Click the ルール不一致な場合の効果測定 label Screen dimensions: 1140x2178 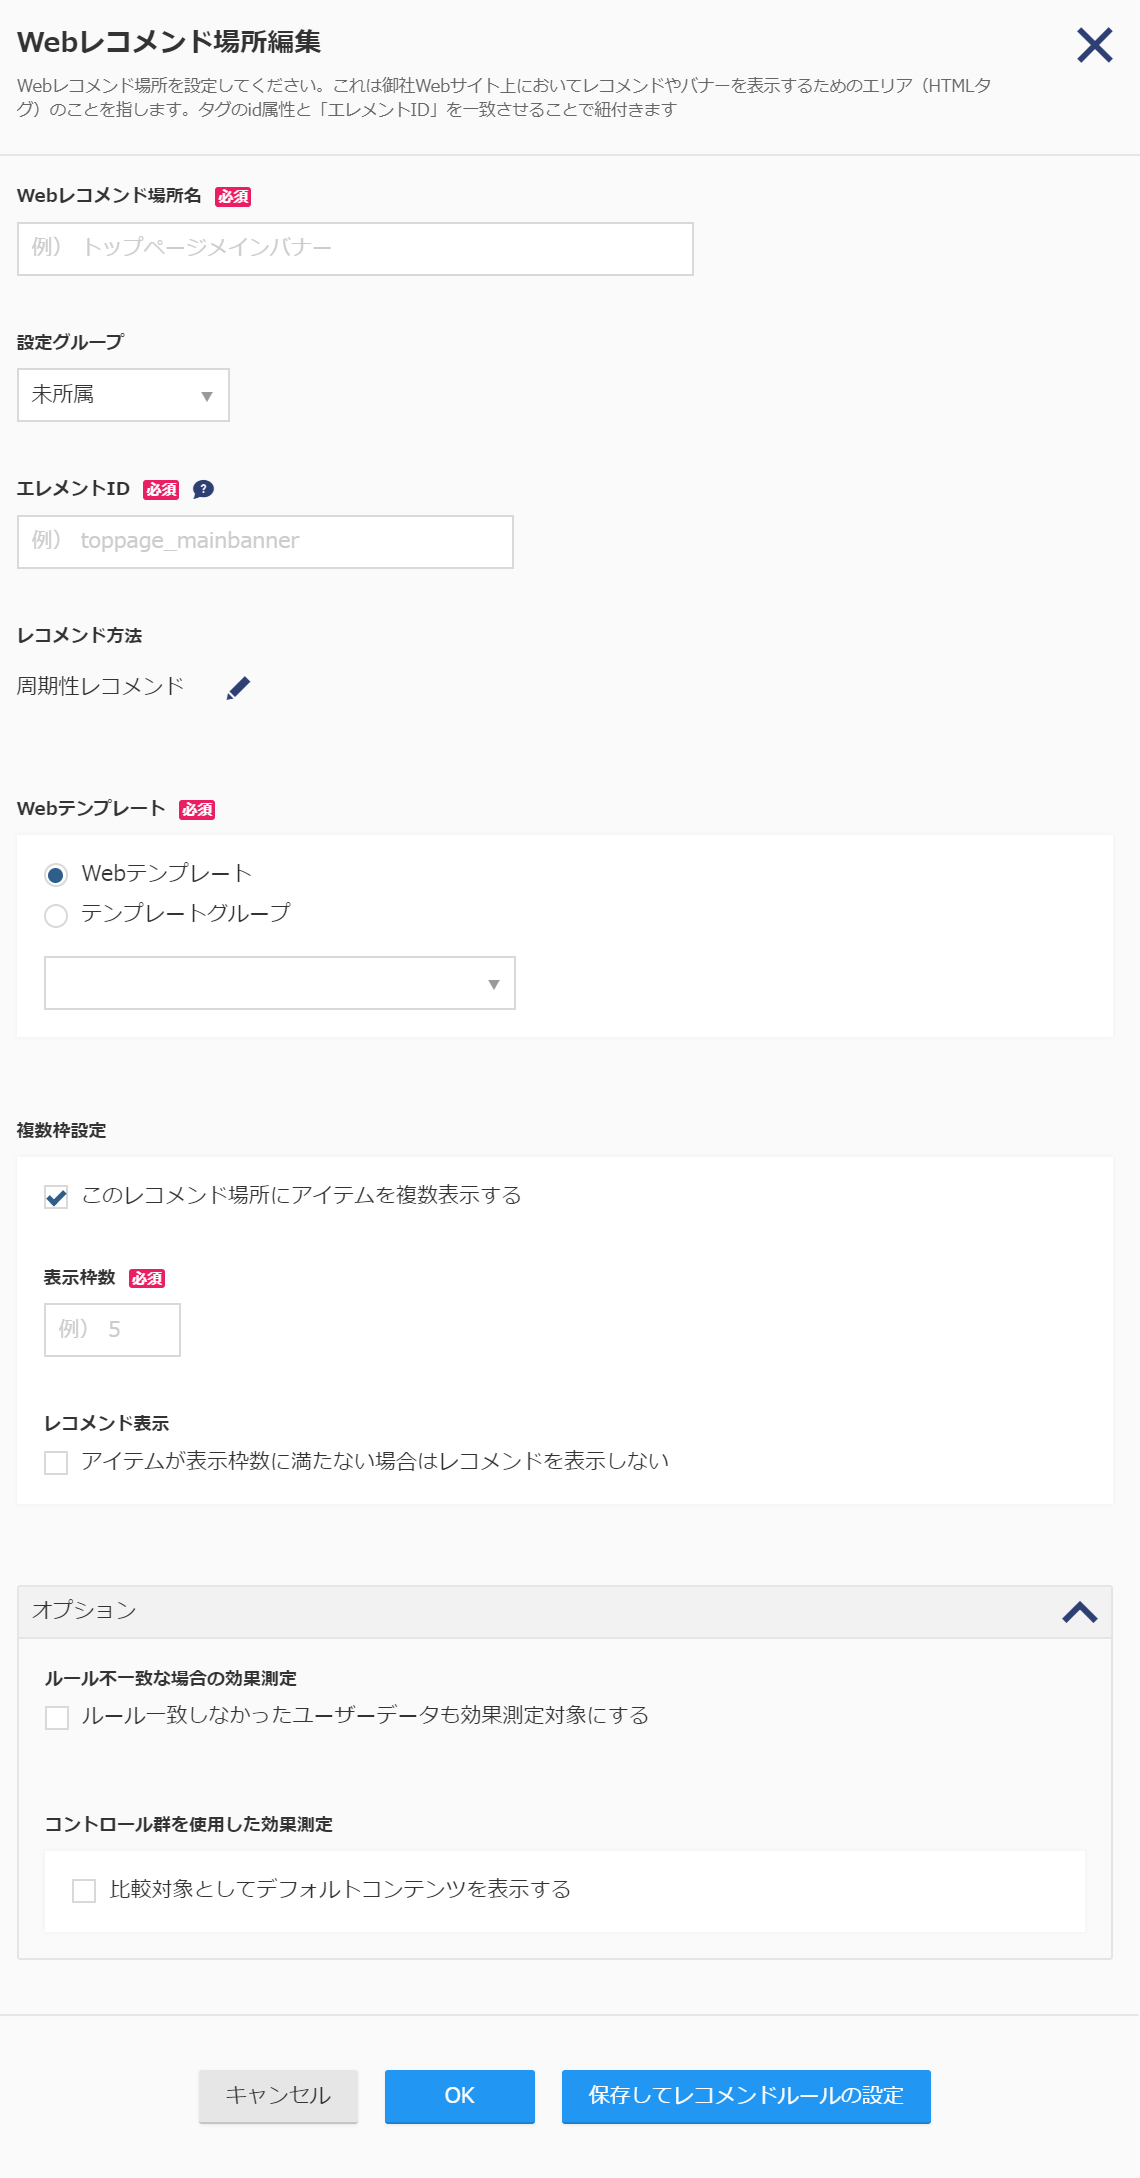171,1678
